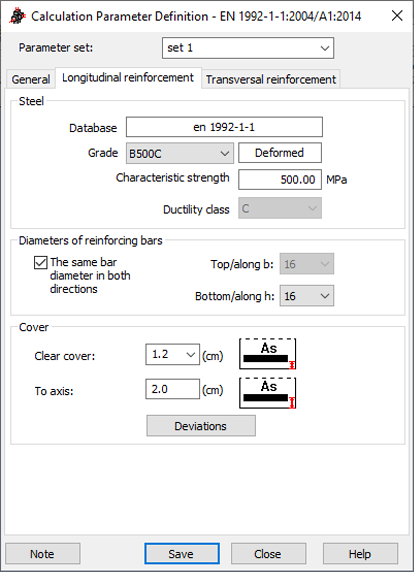This screenshot has height=572, width=414.
Task: Save the parameter set
Action: tap(182, 553)
